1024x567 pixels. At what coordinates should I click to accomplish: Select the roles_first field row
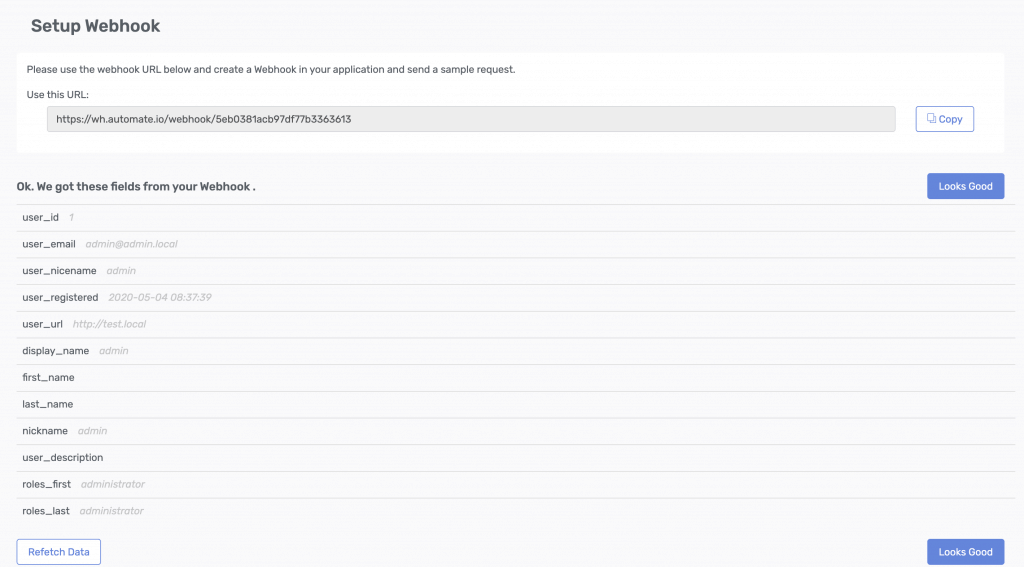tap(516, 485)
